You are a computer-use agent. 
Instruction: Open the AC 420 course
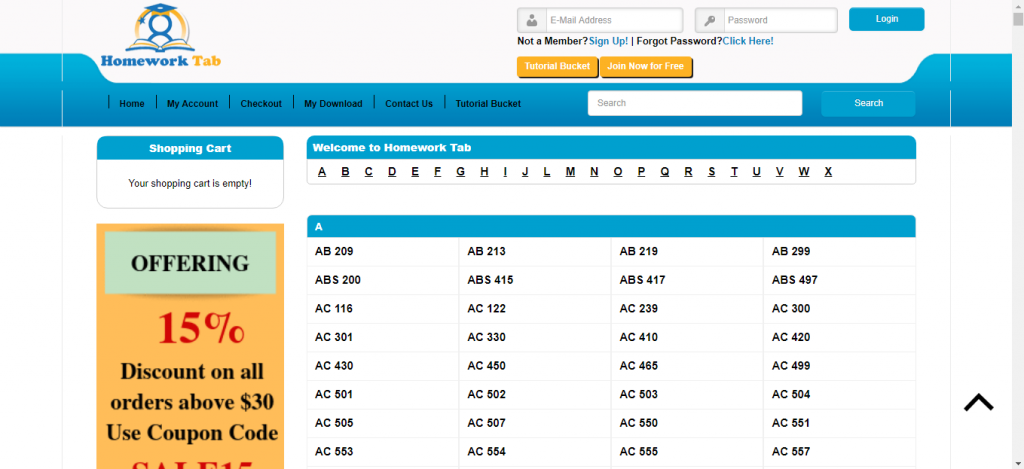click(x=791, y=338)
